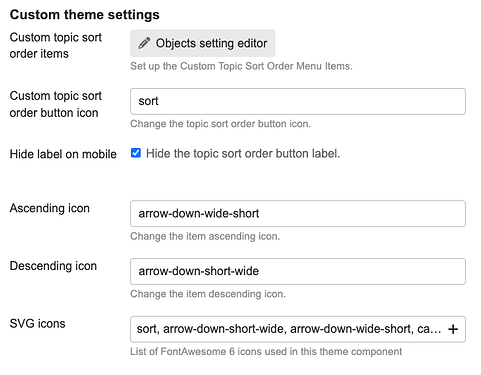Click 'Custom topic sort order button icon' label

tap(55, 104)
